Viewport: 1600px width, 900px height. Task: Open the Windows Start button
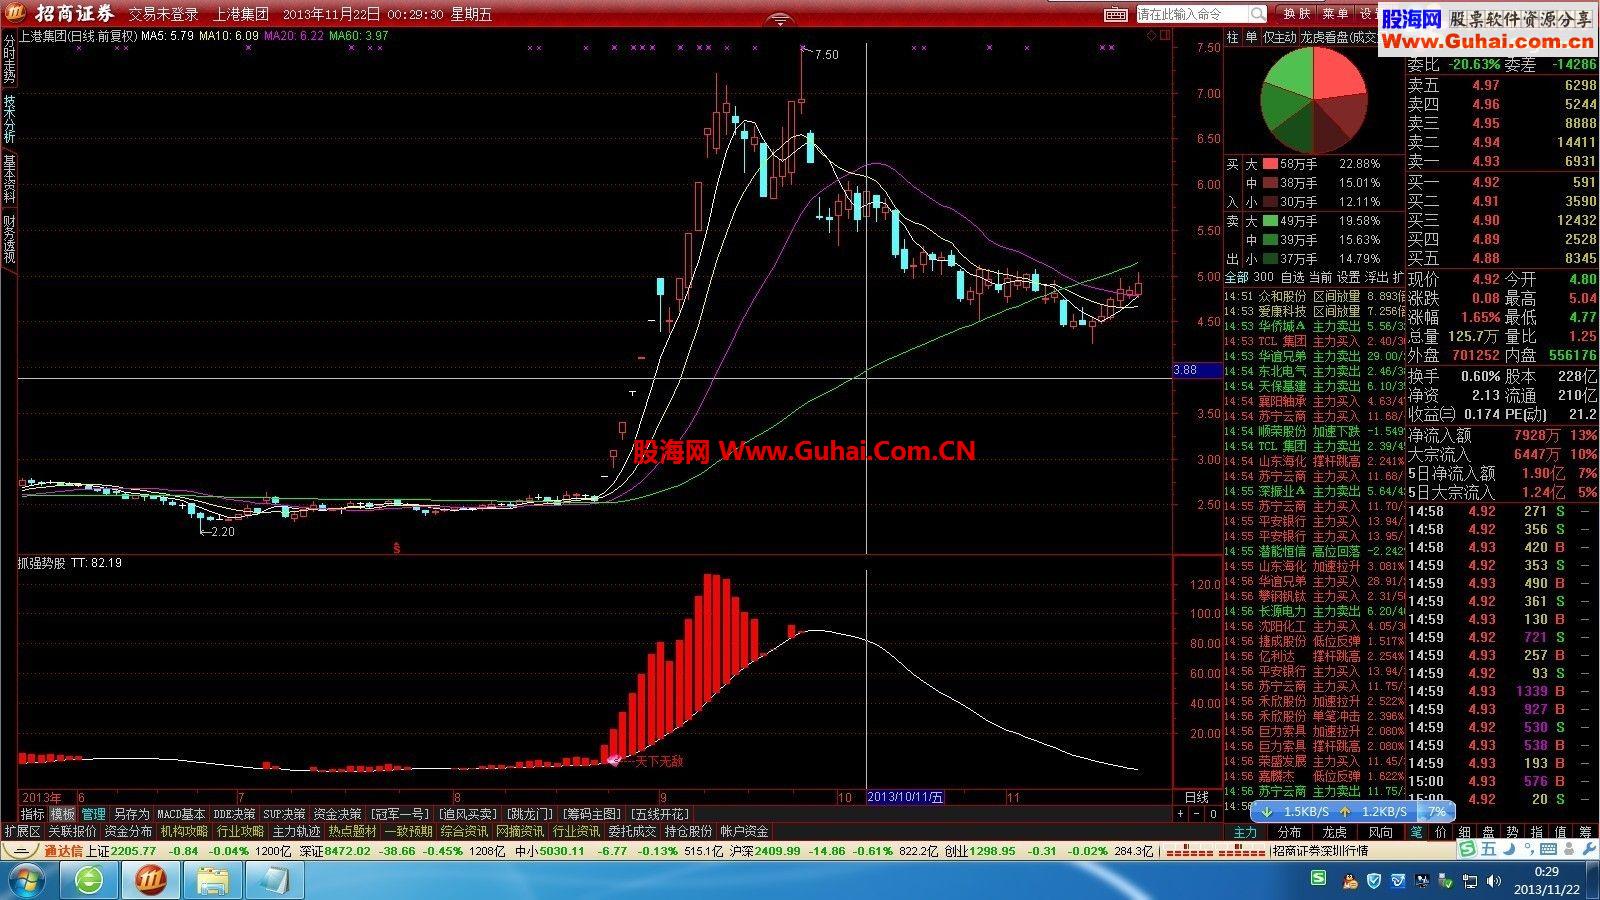click(27, 880)
